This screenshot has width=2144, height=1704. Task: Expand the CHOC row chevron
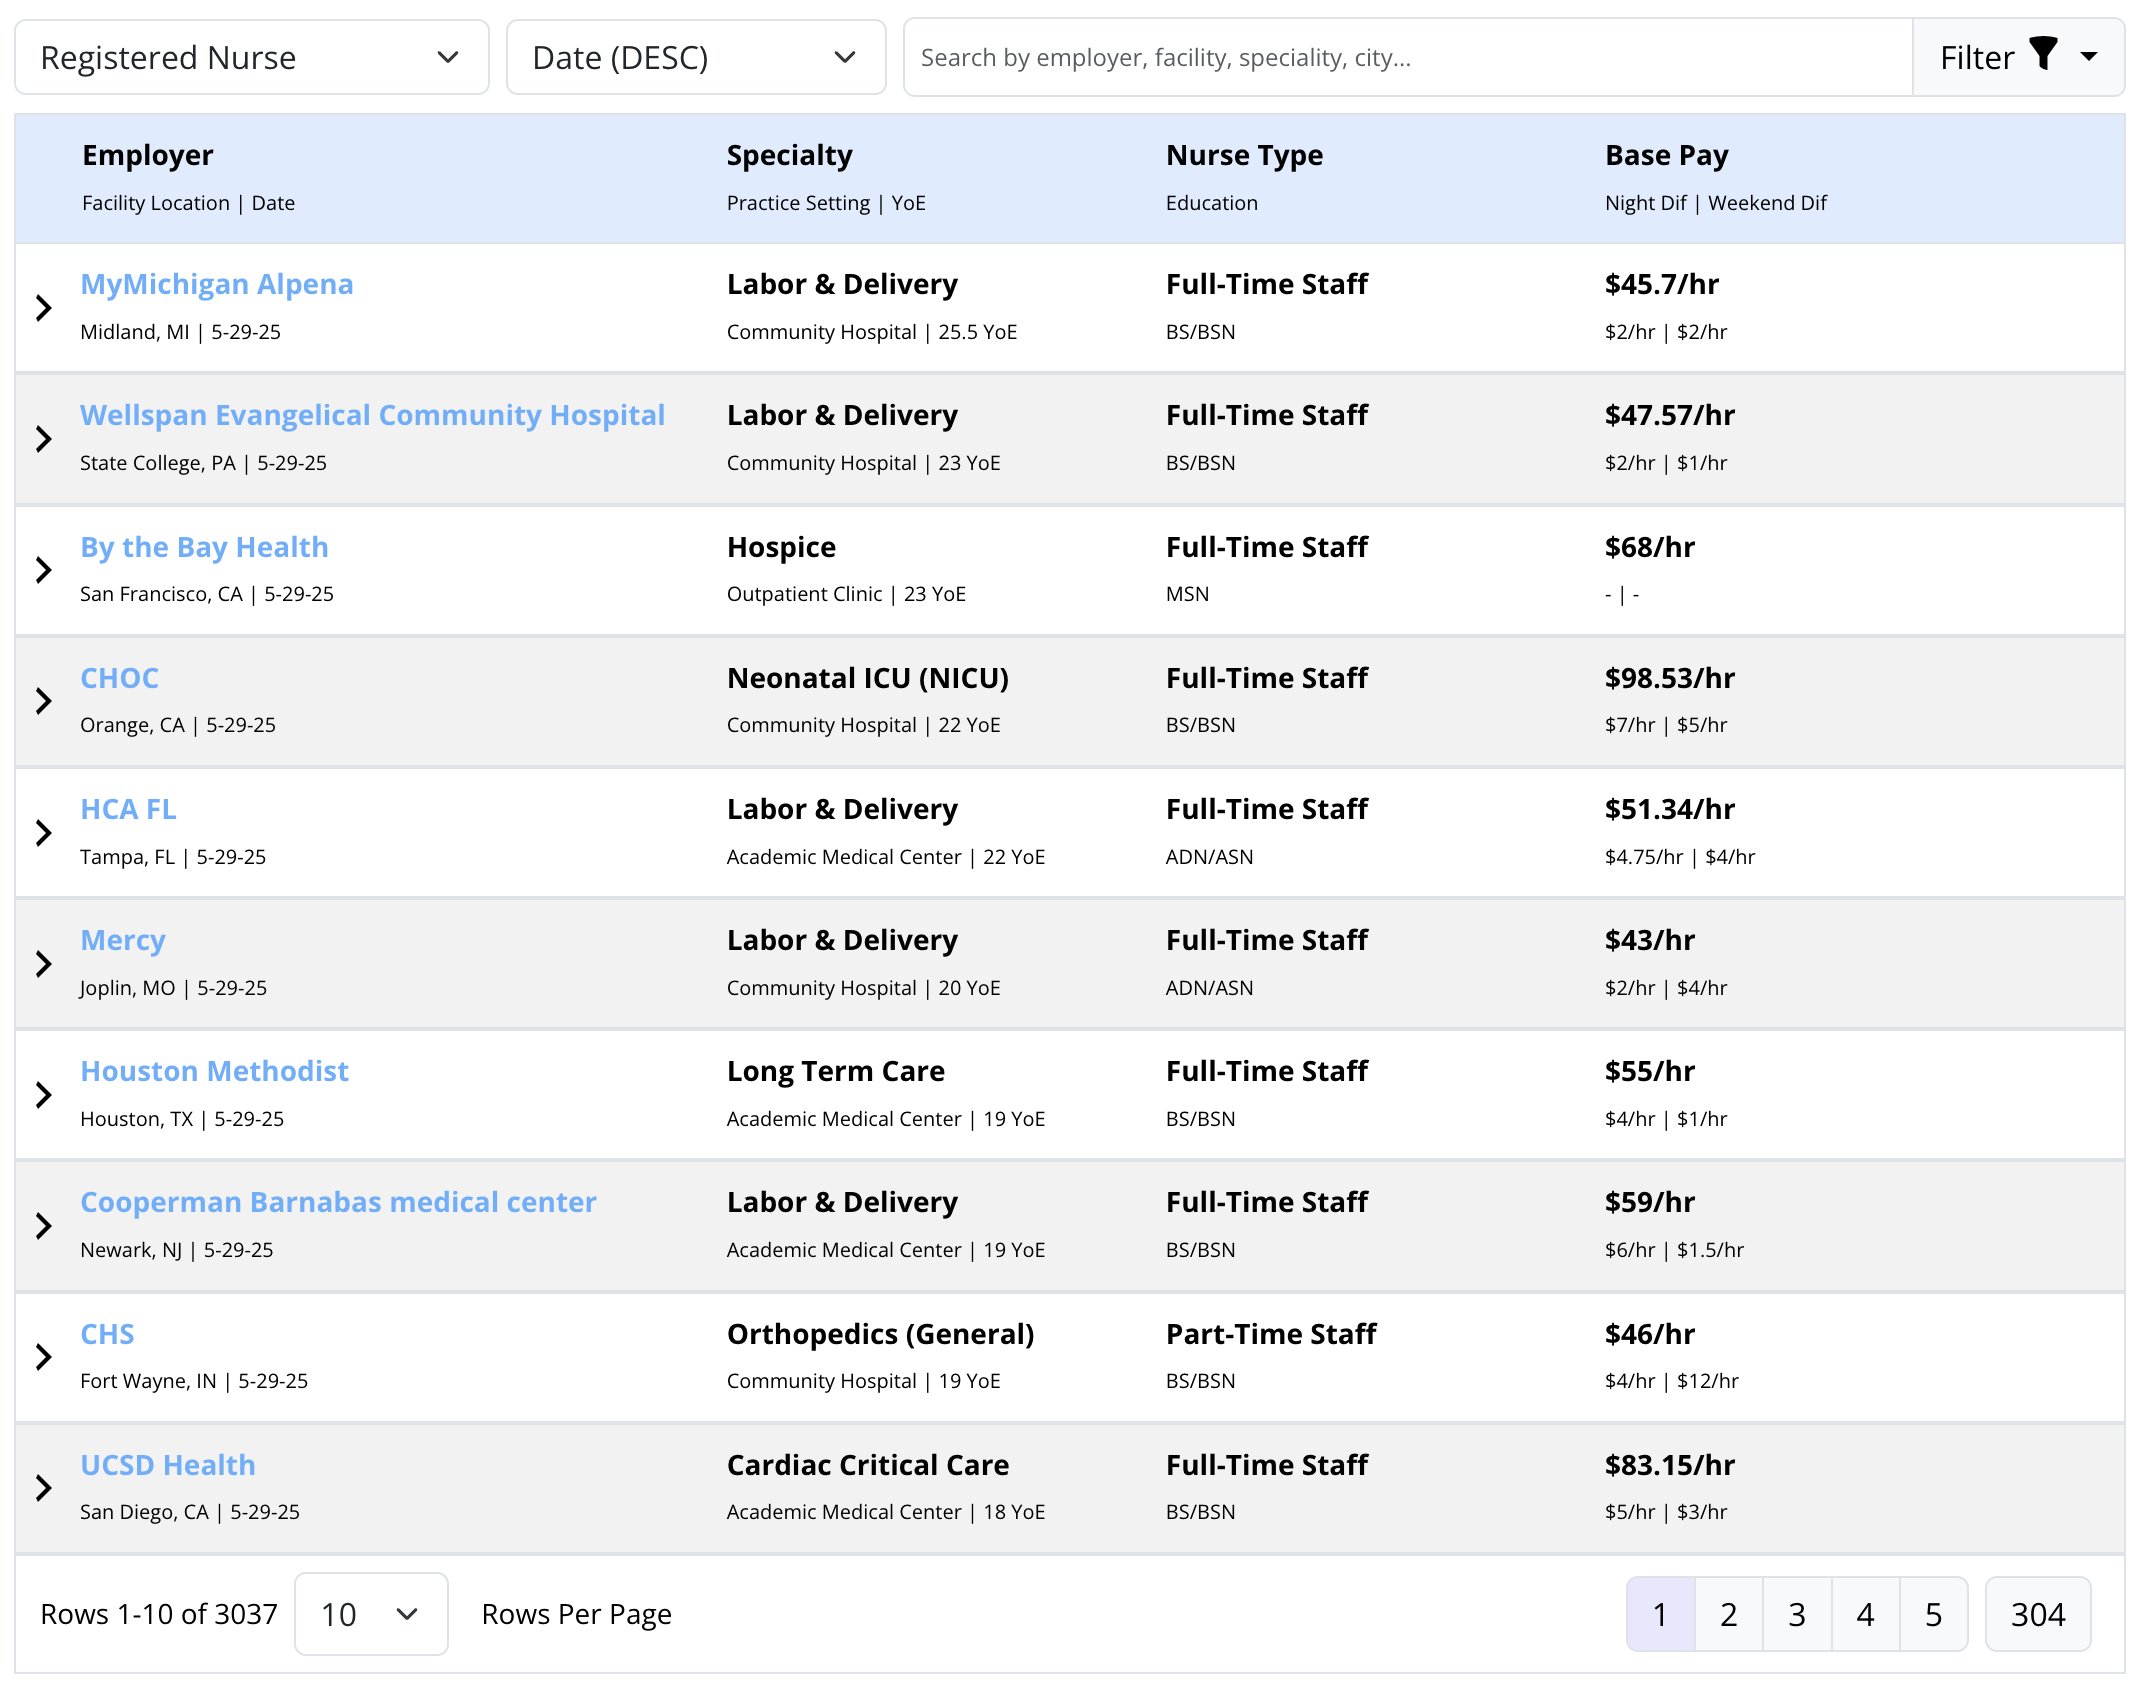pyautogui.click(x=44, y=701)
